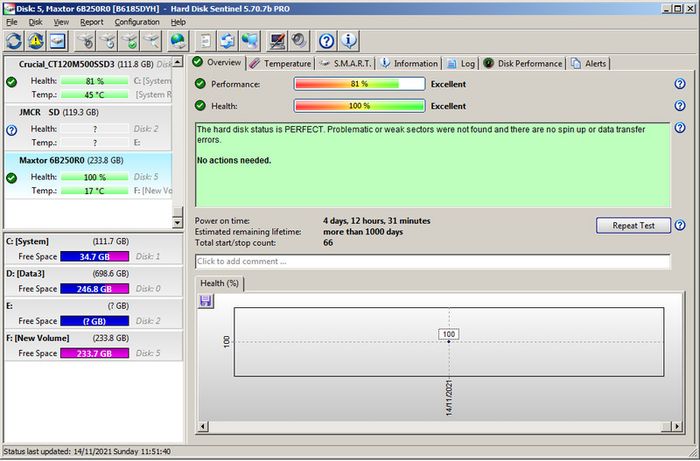
Task: Click question mark icon of JMCR SD disk
Action: point(12,130)
